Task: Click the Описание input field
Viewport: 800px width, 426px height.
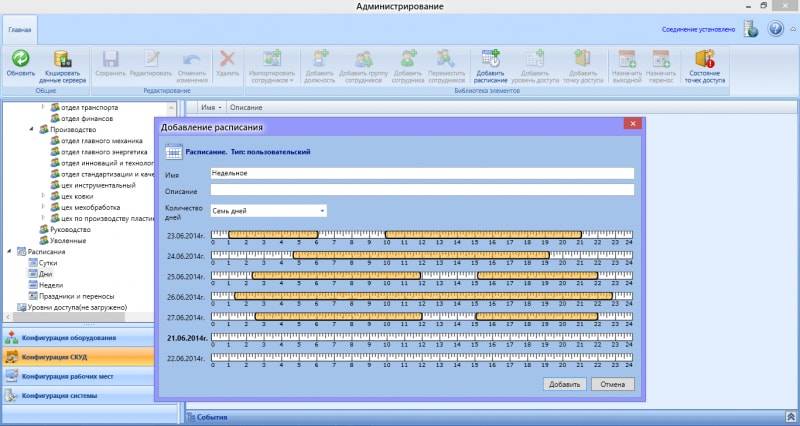Action: coord(421,189)
